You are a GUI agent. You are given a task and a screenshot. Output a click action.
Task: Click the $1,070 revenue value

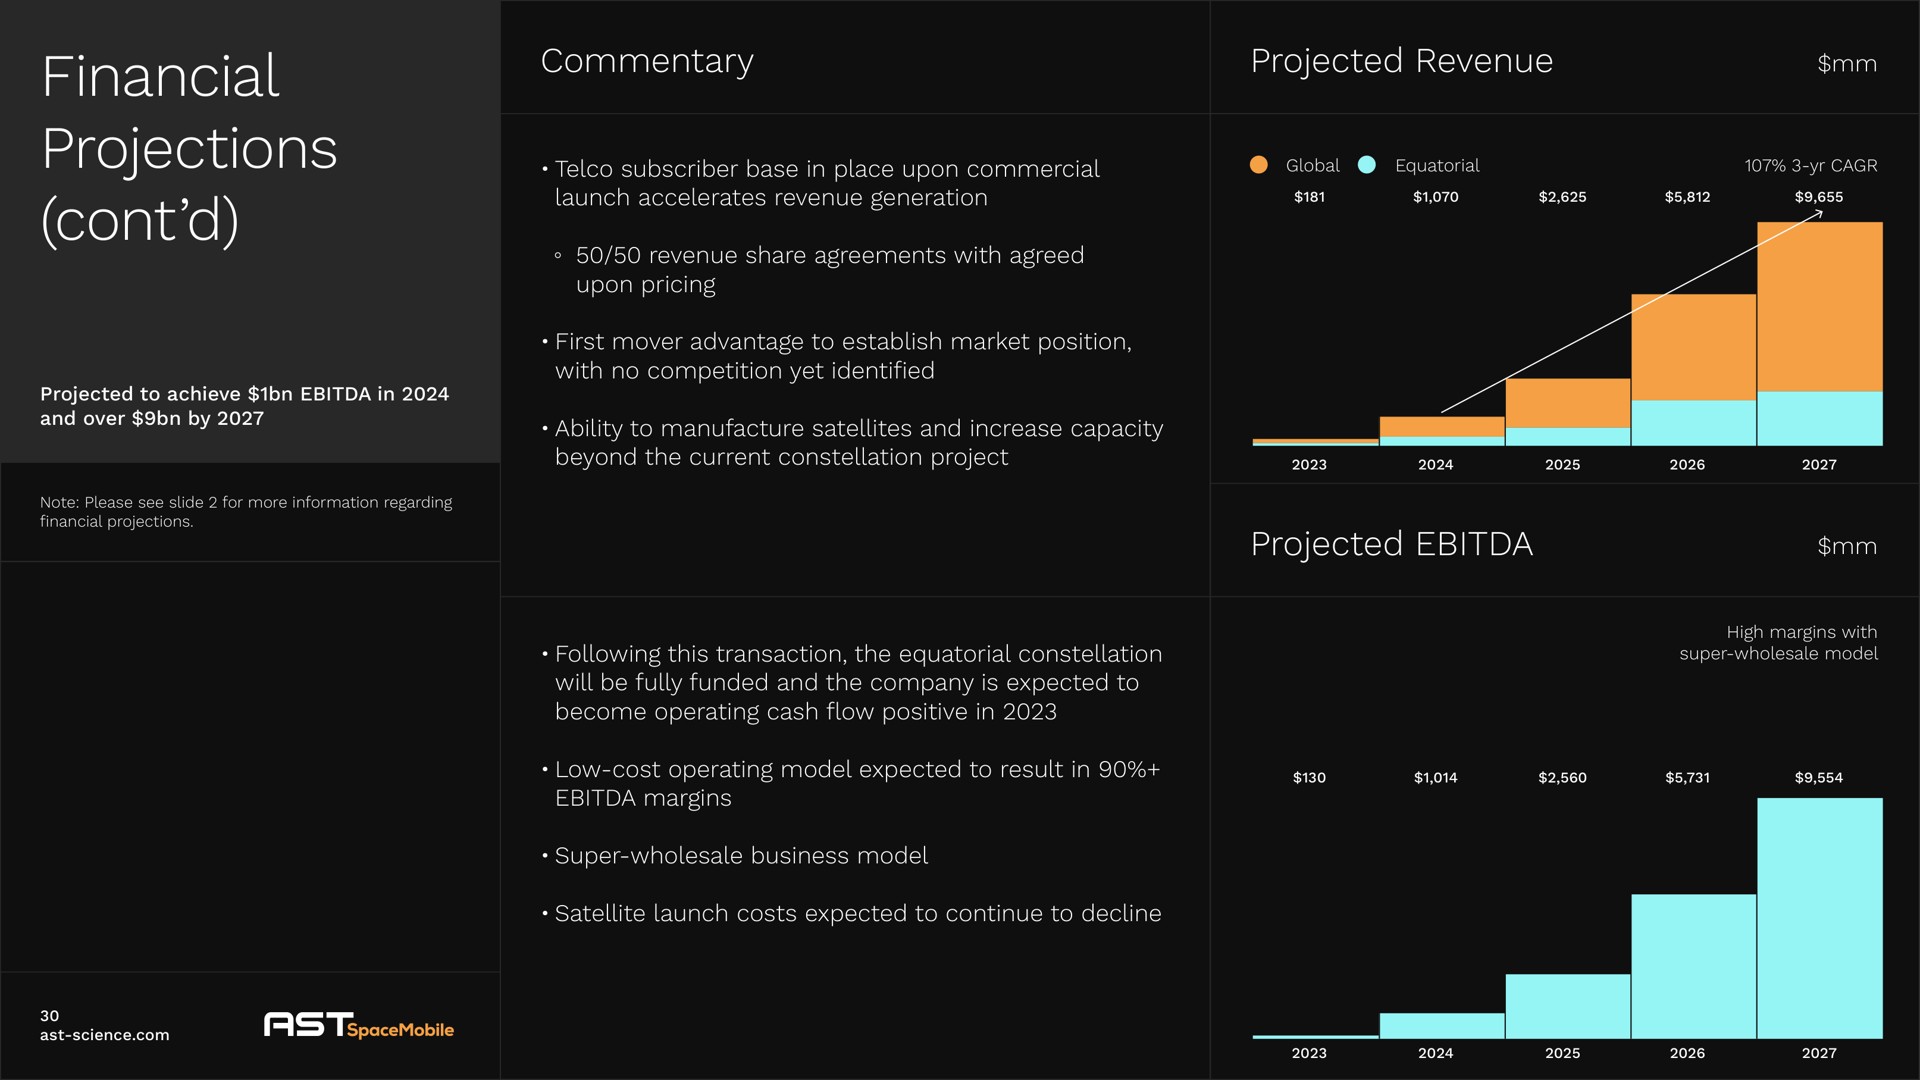1435,197
